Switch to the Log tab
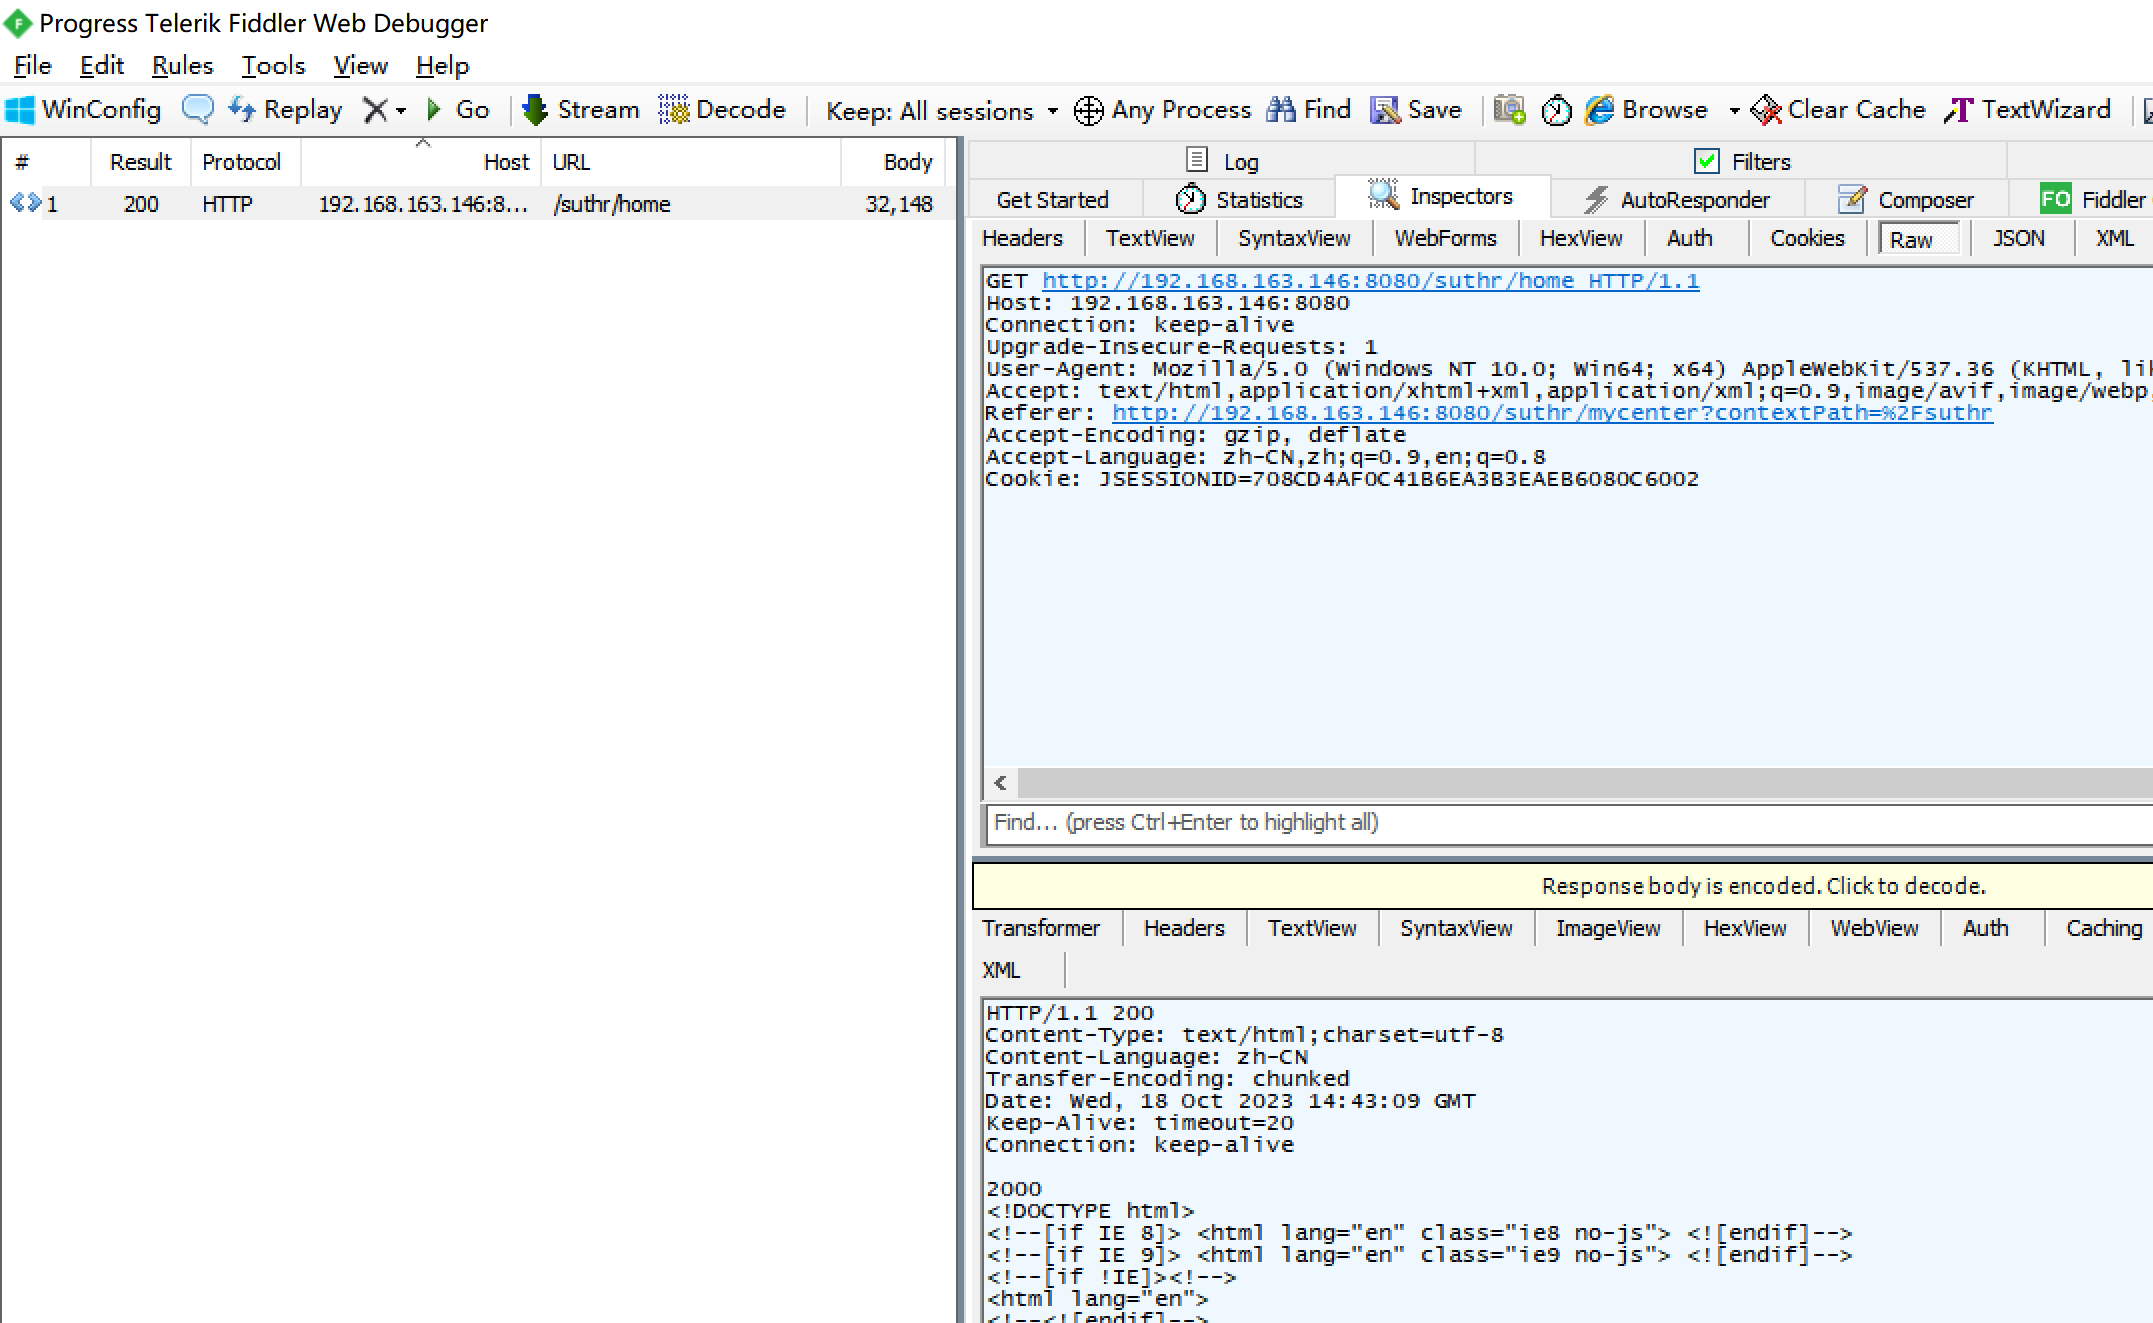This screenshot has height=1323, width=2153. (x=1222, y=161)
